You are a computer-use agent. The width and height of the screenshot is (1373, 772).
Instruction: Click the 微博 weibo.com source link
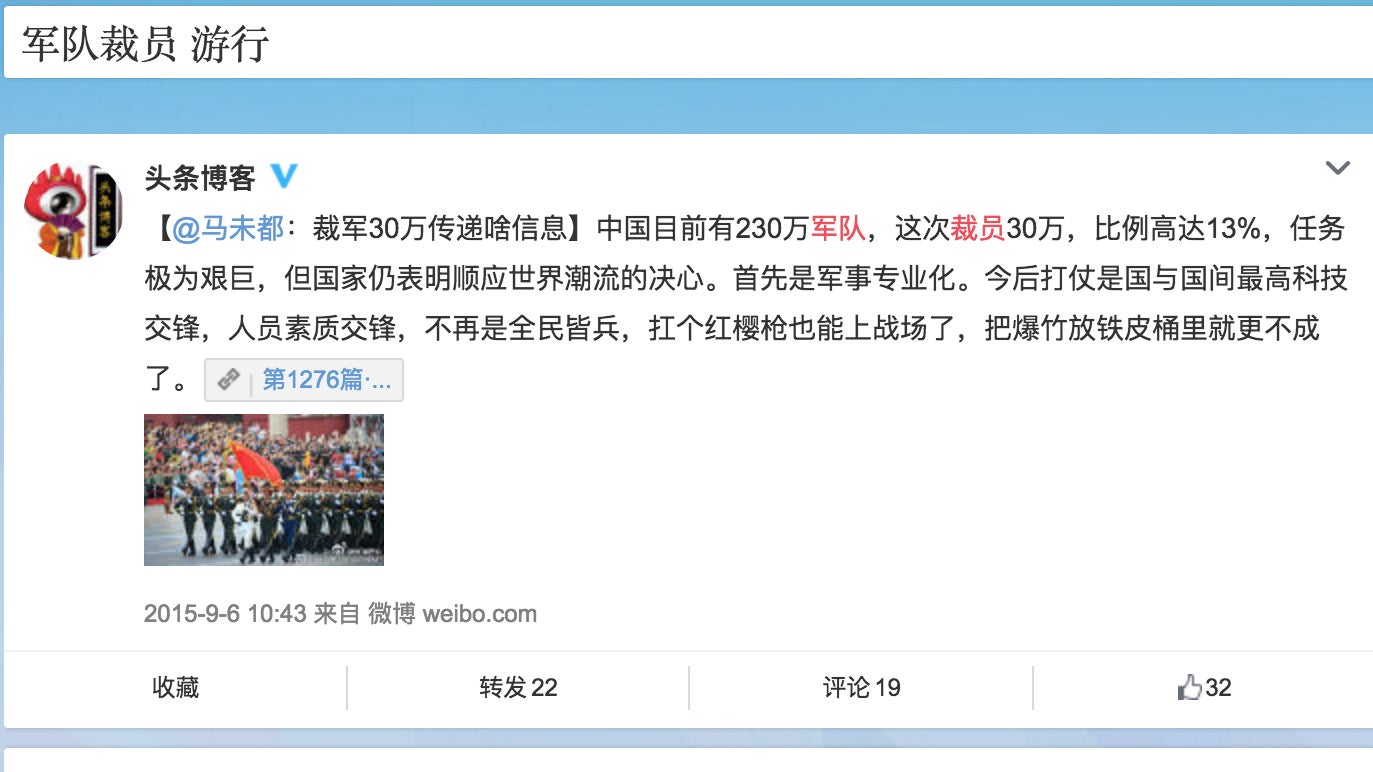(x=452, y=613)
